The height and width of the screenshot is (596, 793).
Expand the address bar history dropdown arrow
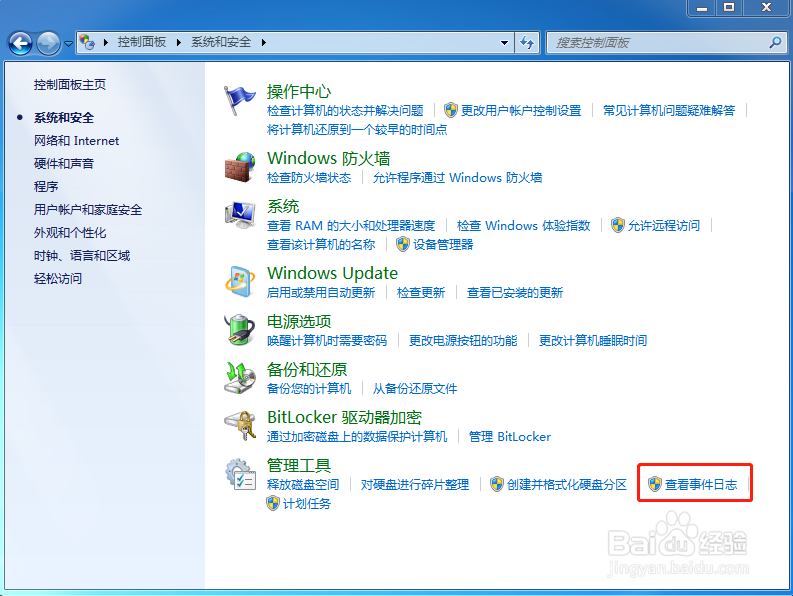[504, 42]
